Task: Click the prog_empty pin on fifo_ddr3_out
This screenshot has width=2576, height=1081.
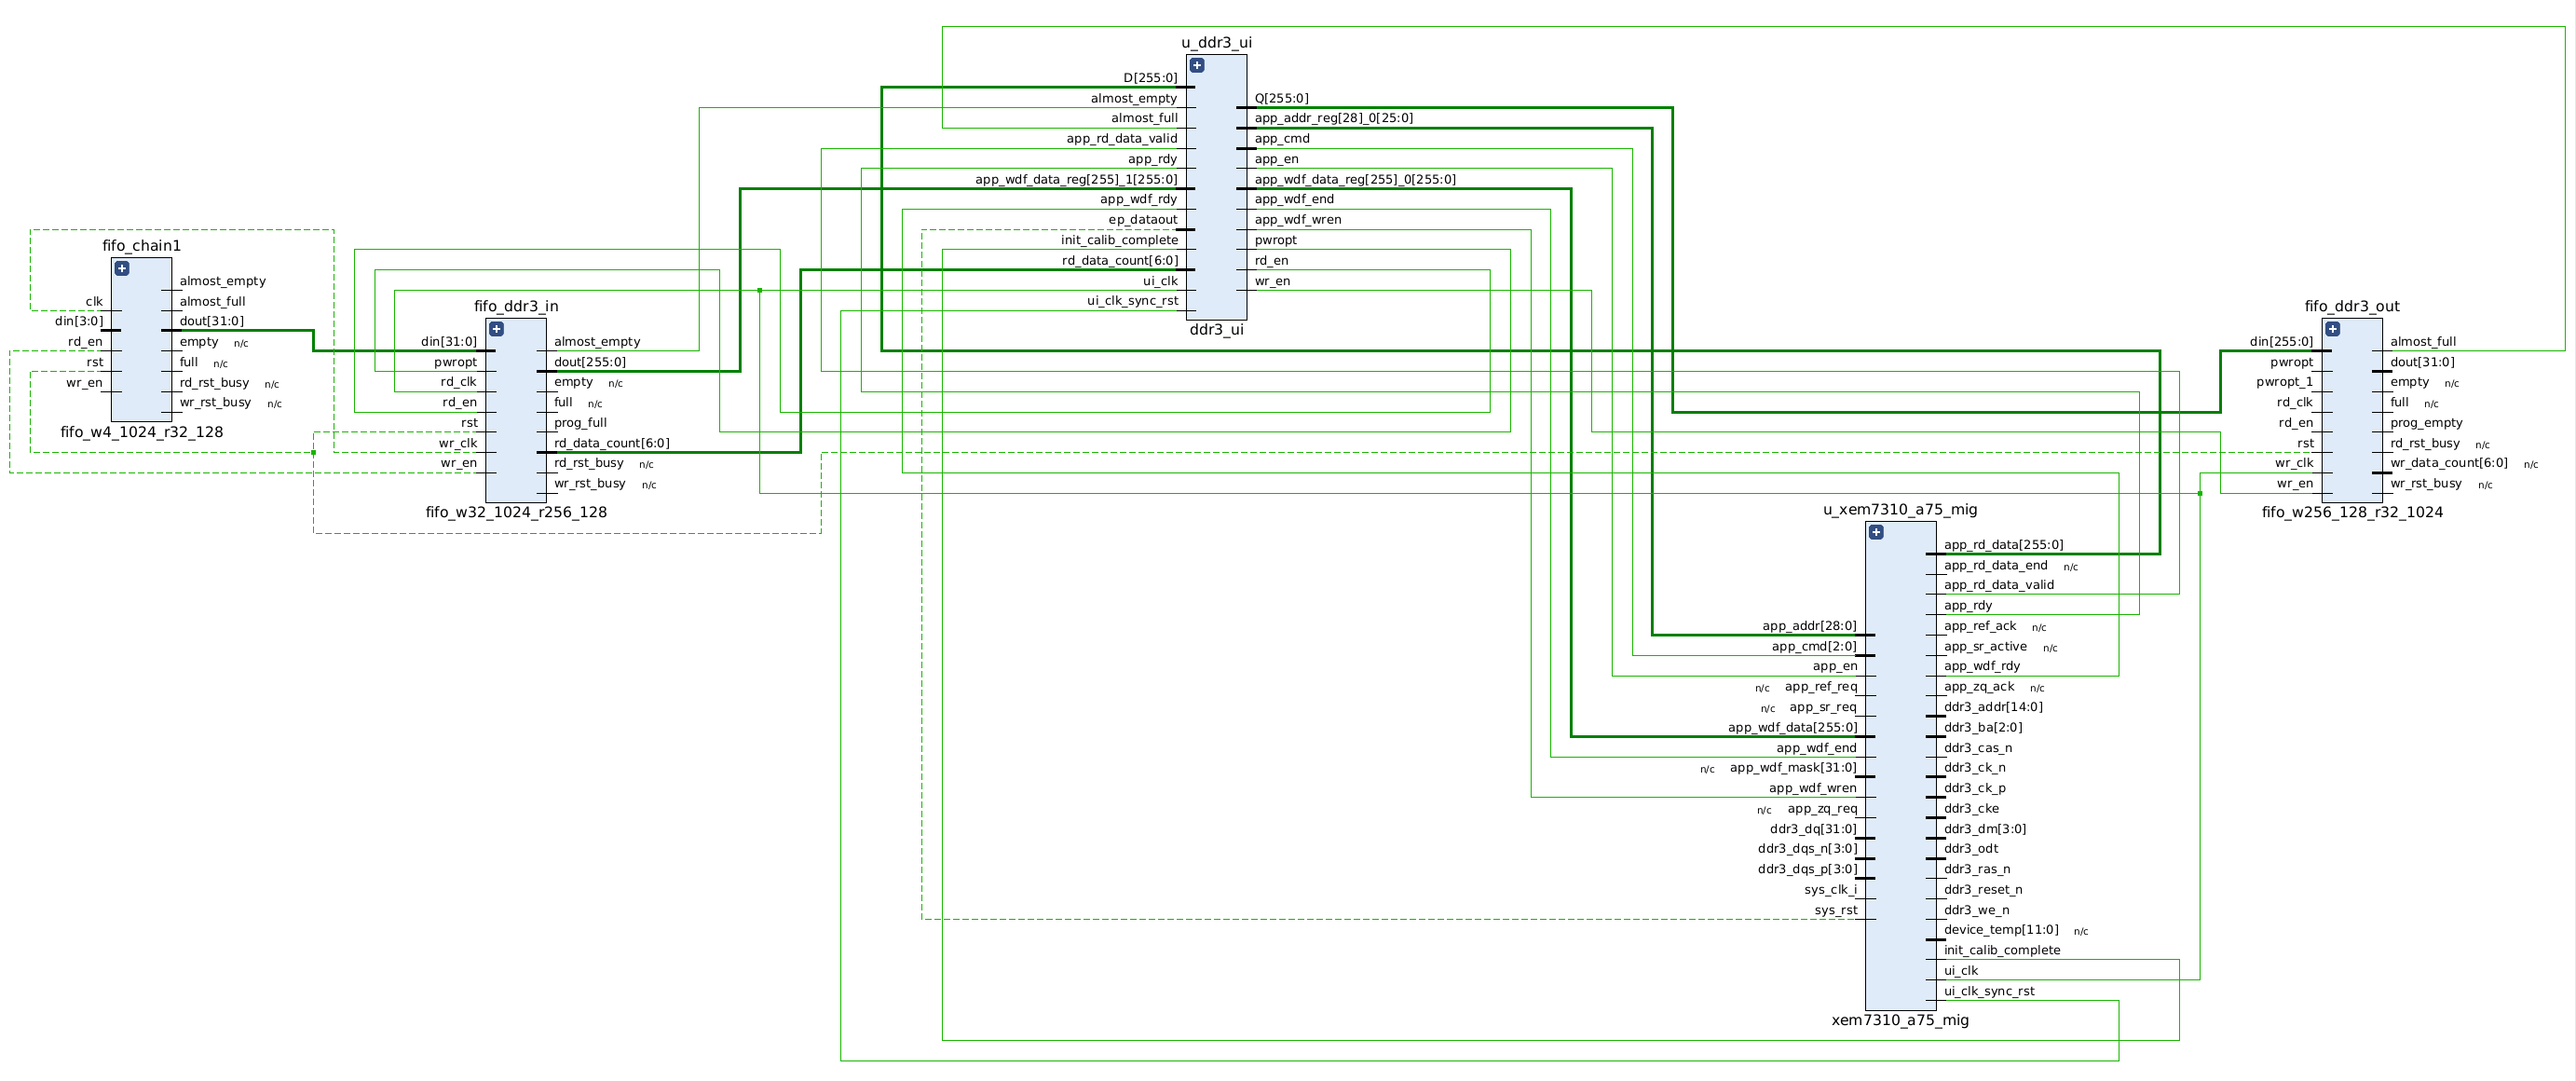Action: [x=2426, y=423]
